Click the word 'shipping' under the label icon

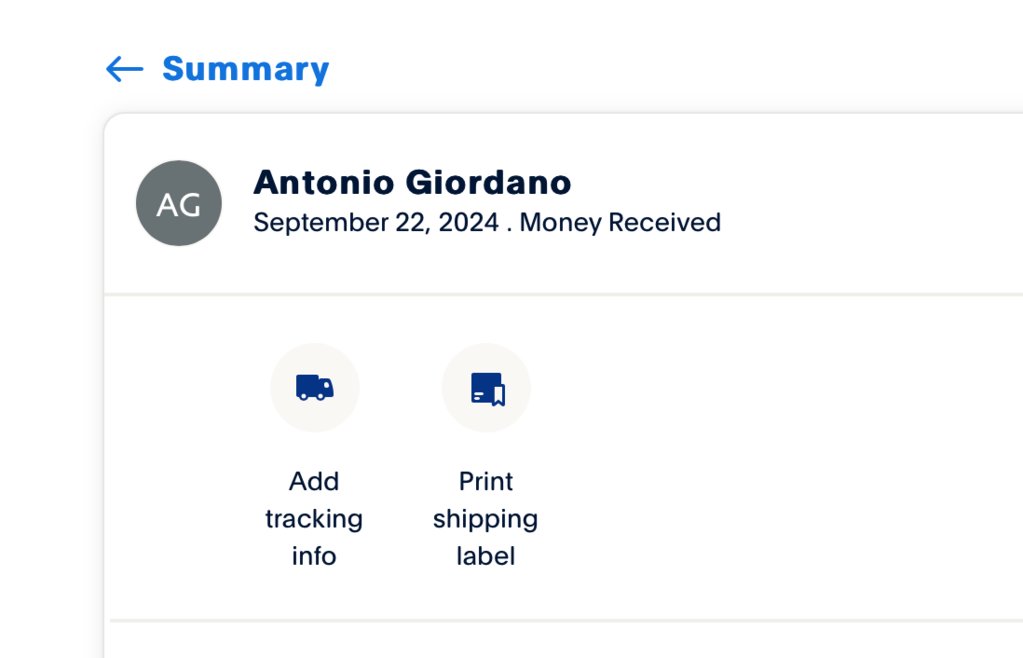pyautogui.click(x=485, y=519)
